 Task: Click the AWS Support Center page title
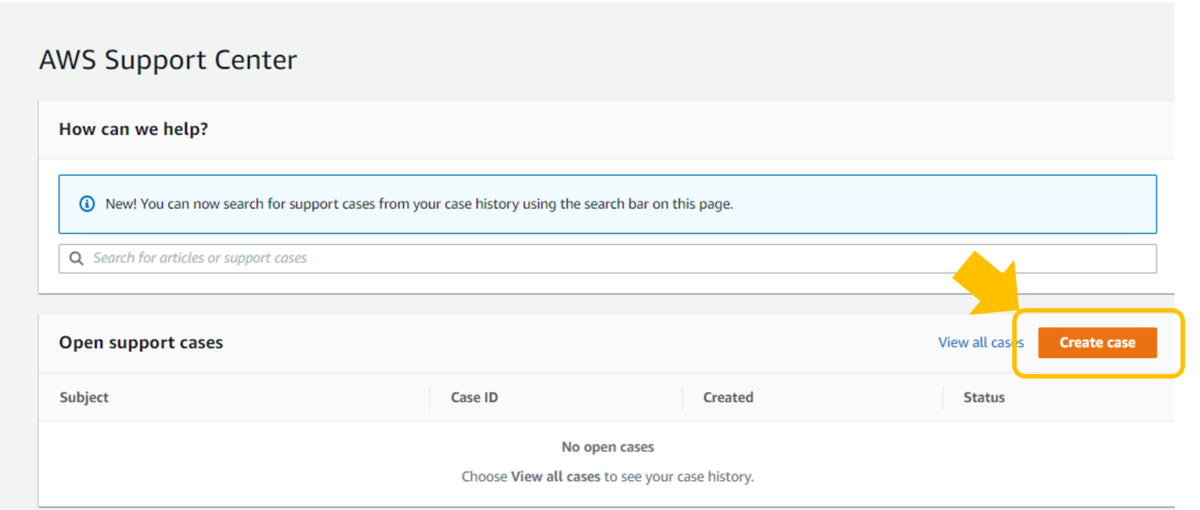[x=168, y=60]
